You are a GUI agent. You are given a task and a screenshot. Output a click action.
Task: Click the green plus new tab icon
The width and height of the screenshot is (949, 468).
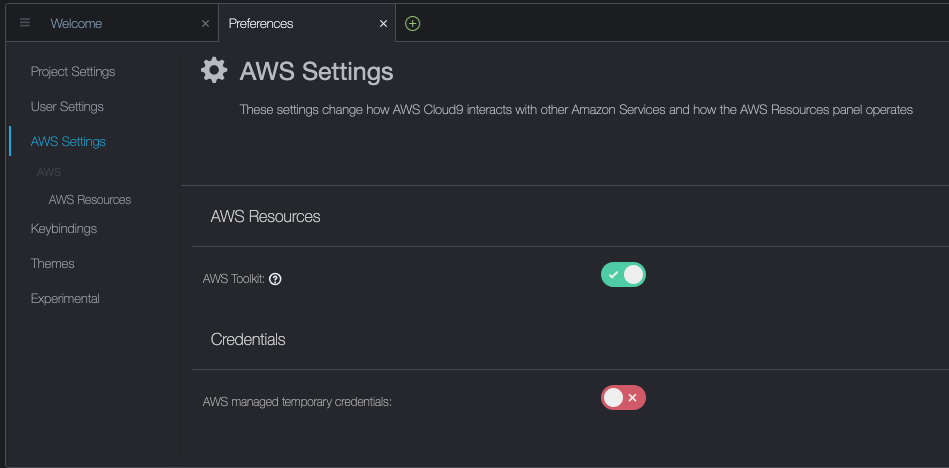click(412, 23)
